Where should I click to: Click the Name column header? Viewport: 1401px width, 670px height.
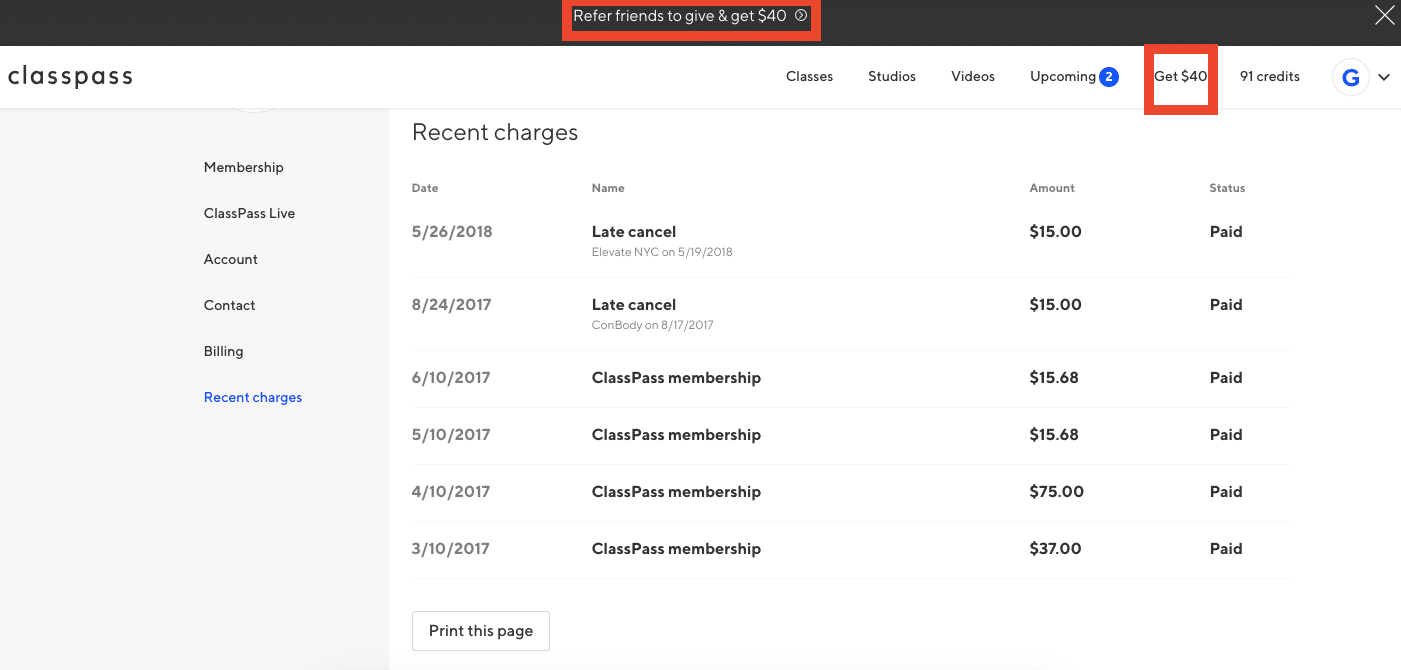(x=608, y=188)
